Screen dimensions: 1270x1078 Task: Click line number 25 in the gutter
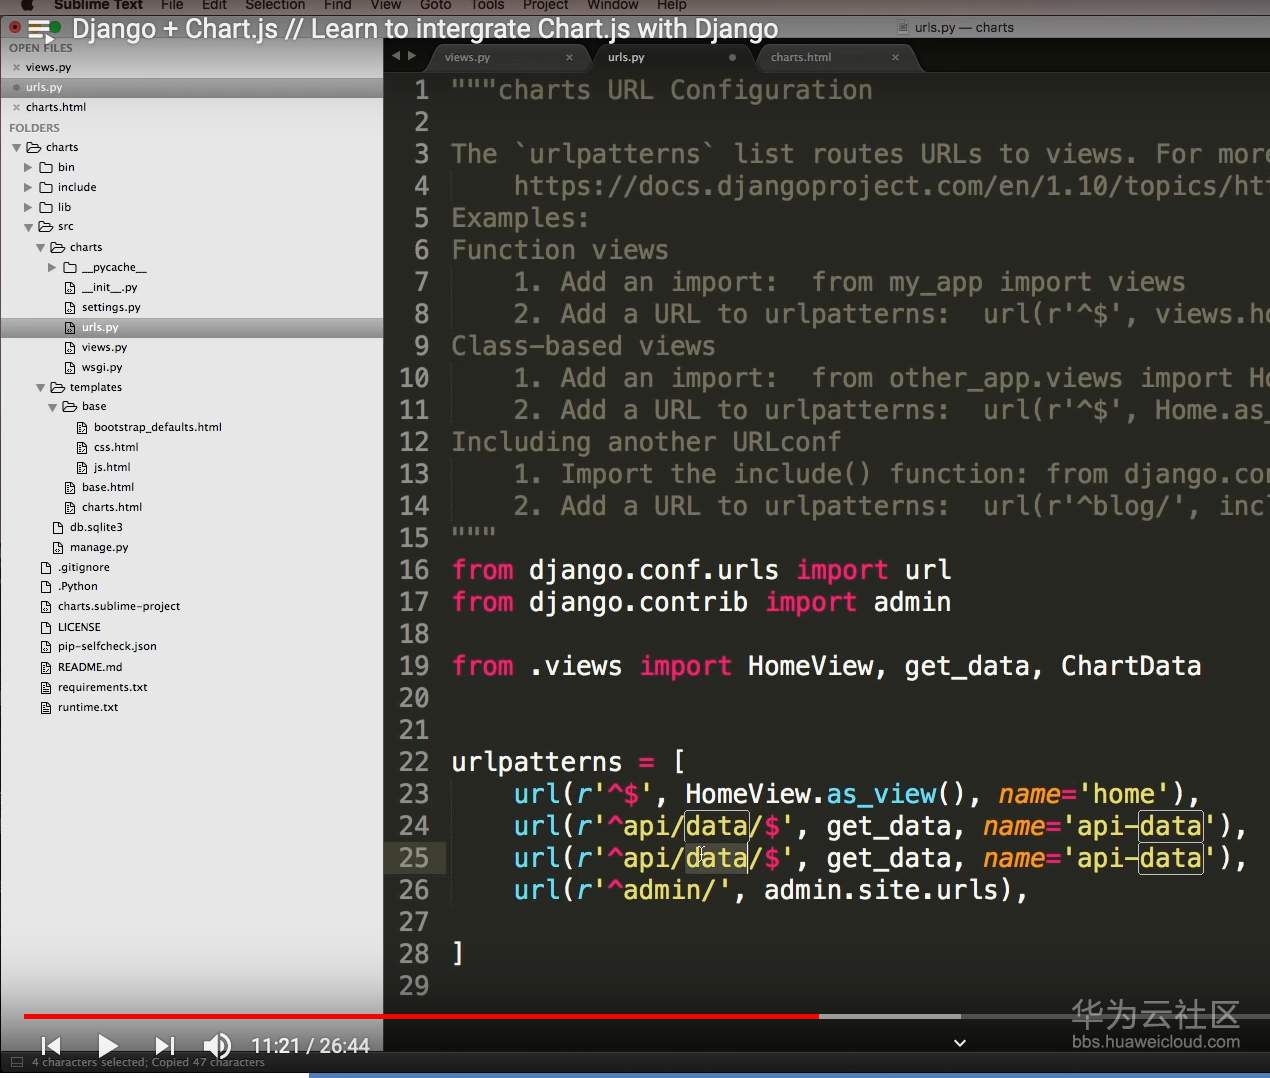pyautogui.click(x=414, y=858)
